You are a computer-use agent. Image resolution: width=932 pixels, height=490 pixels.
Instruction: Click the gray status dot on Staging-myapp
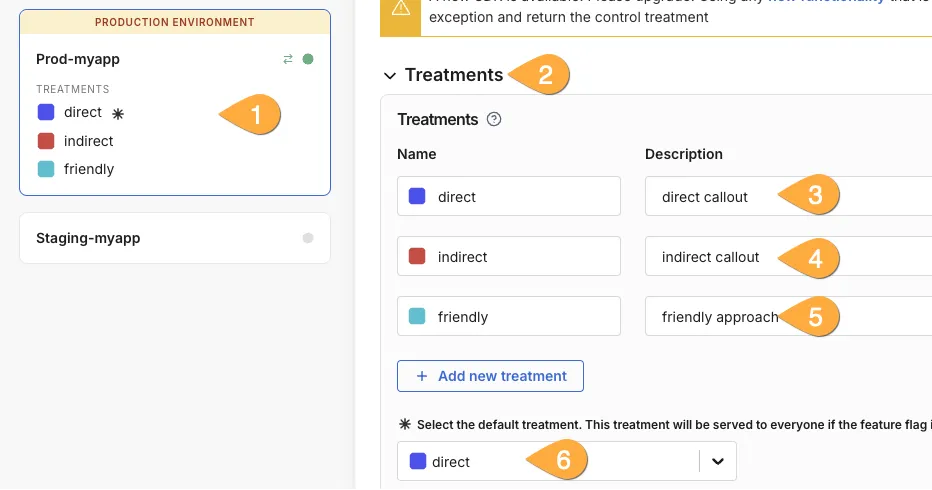(308, 238)
